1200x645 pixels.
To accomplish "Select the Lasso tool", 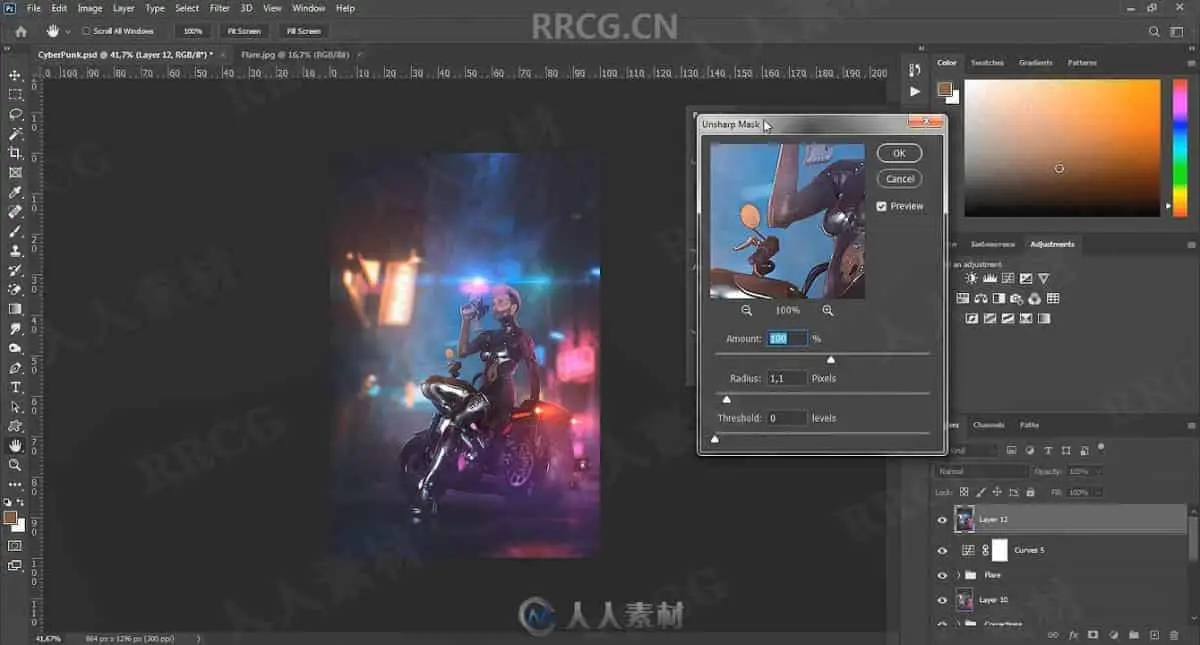I will (15, 114).
